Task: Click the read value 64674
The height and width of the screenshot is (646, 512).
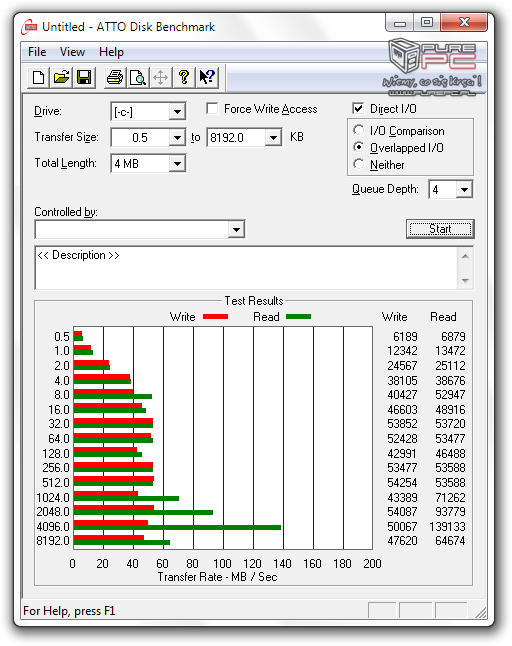Action: tap(450, 541)
